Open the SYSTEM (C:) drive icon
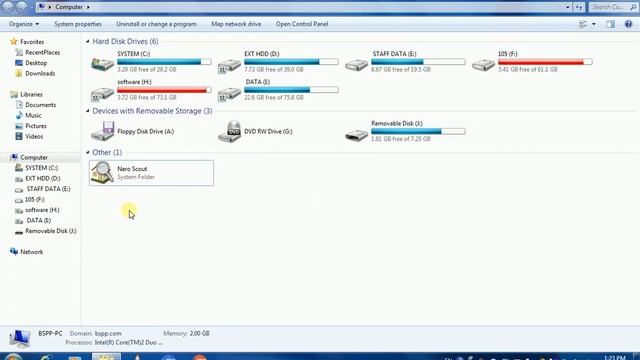The width and height of the screenshot is (640, 360). tap(102, 64)
